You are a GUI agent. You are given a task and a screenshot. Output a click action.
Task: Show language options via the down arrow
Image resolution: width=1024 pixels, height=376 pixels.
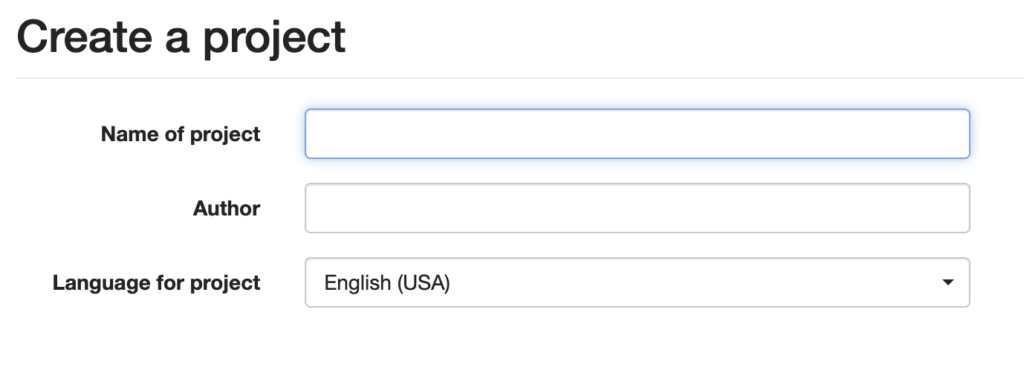pyautogui.click(x=948, y=283)
